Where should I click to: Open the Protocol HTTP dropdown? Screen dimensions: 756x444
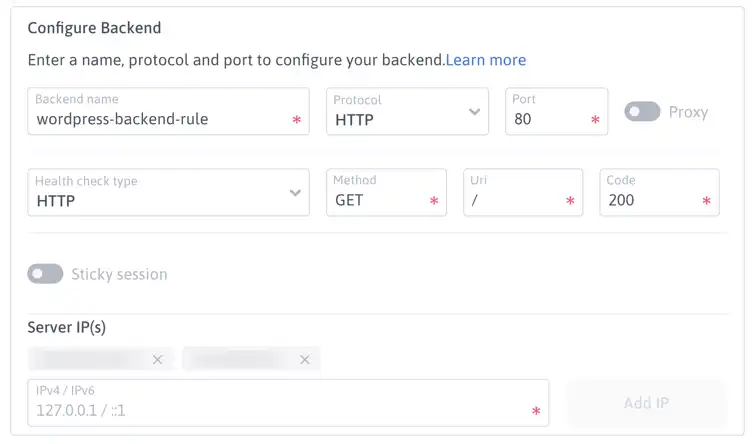pyautogui.click(x=407, y=111)
